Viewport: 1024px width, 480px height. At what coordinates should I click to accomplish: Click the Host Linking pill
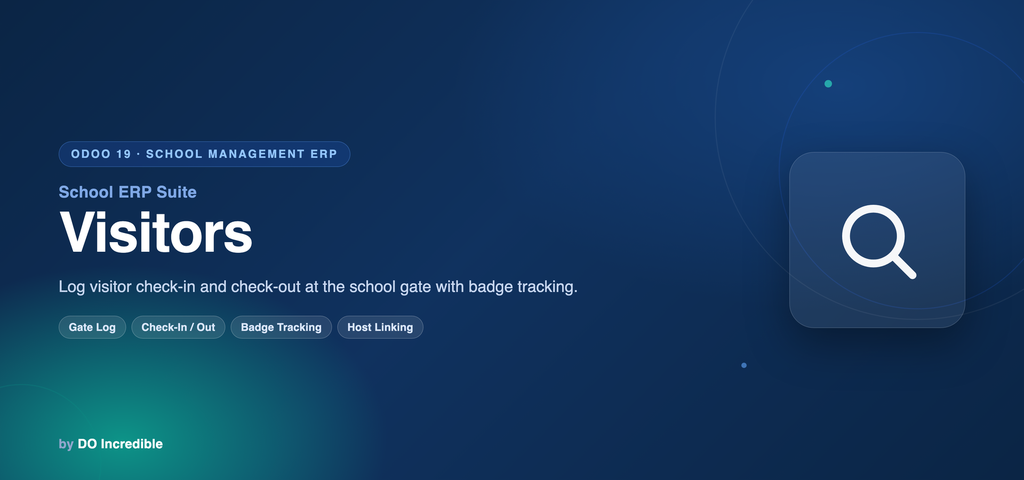pos(380,327)
